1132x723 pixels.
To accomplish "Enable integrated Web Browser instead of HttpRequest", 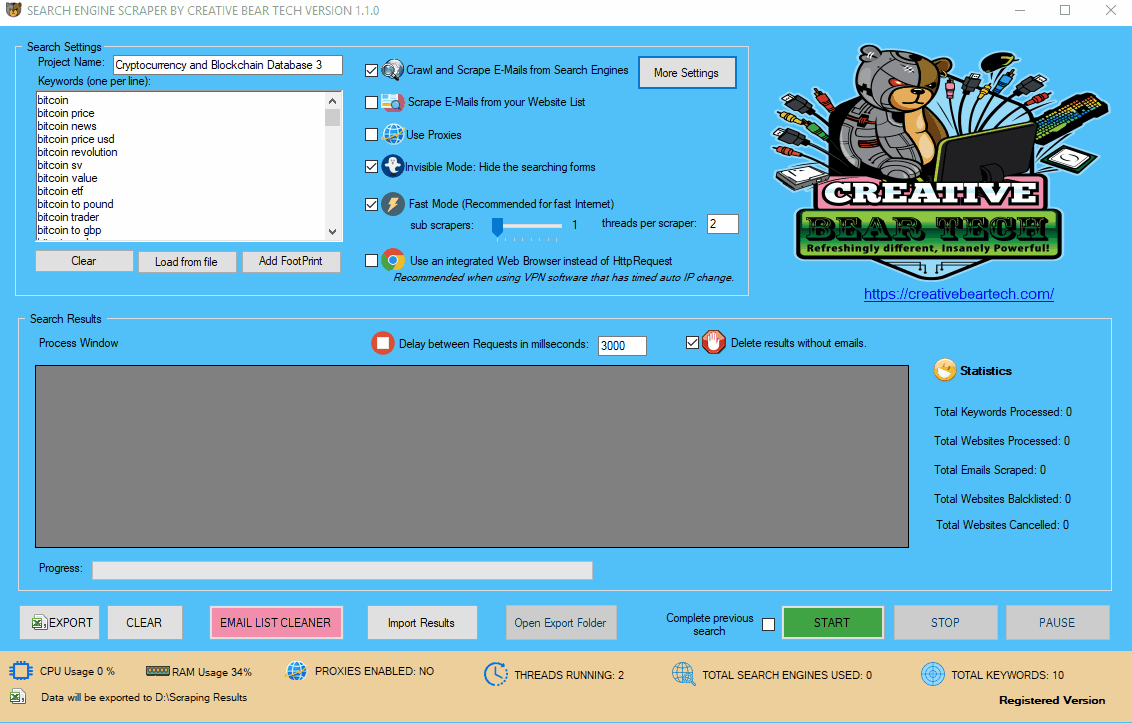I will (x=371, y=261).
